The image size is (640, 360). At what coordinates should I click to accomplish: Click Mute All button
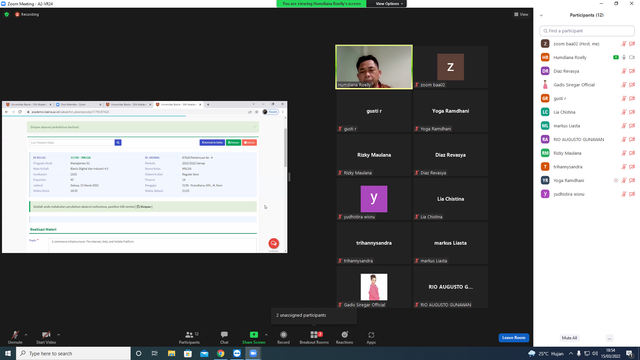pos(569,338)
